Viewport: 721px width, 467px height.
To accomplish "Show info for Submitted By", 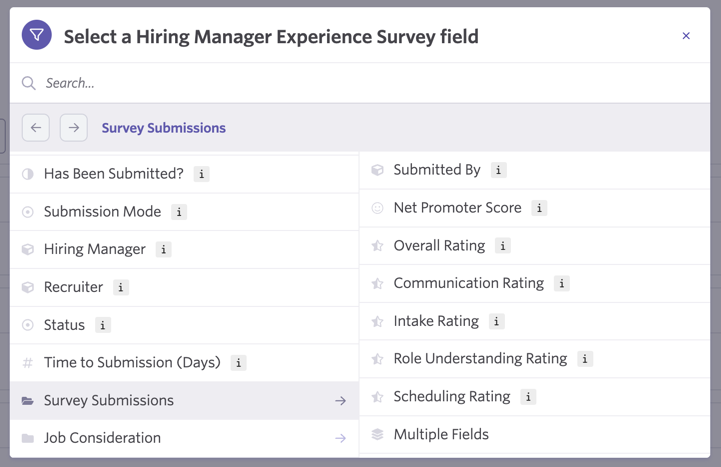I will click(498, 170).
